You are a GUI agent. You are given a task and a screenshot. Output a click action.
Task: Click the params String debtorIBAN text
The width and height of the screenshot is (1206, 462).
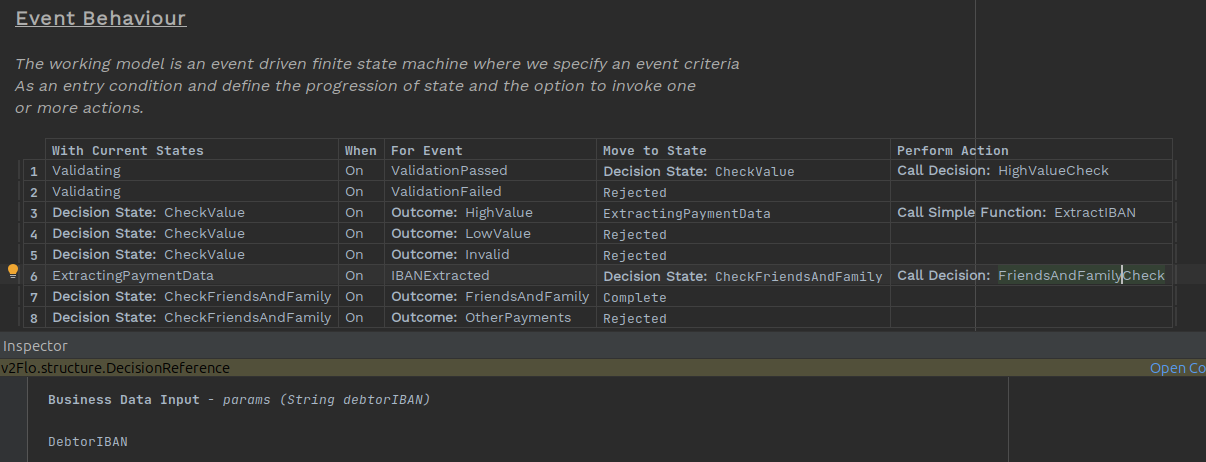click(x=326, y=400)
